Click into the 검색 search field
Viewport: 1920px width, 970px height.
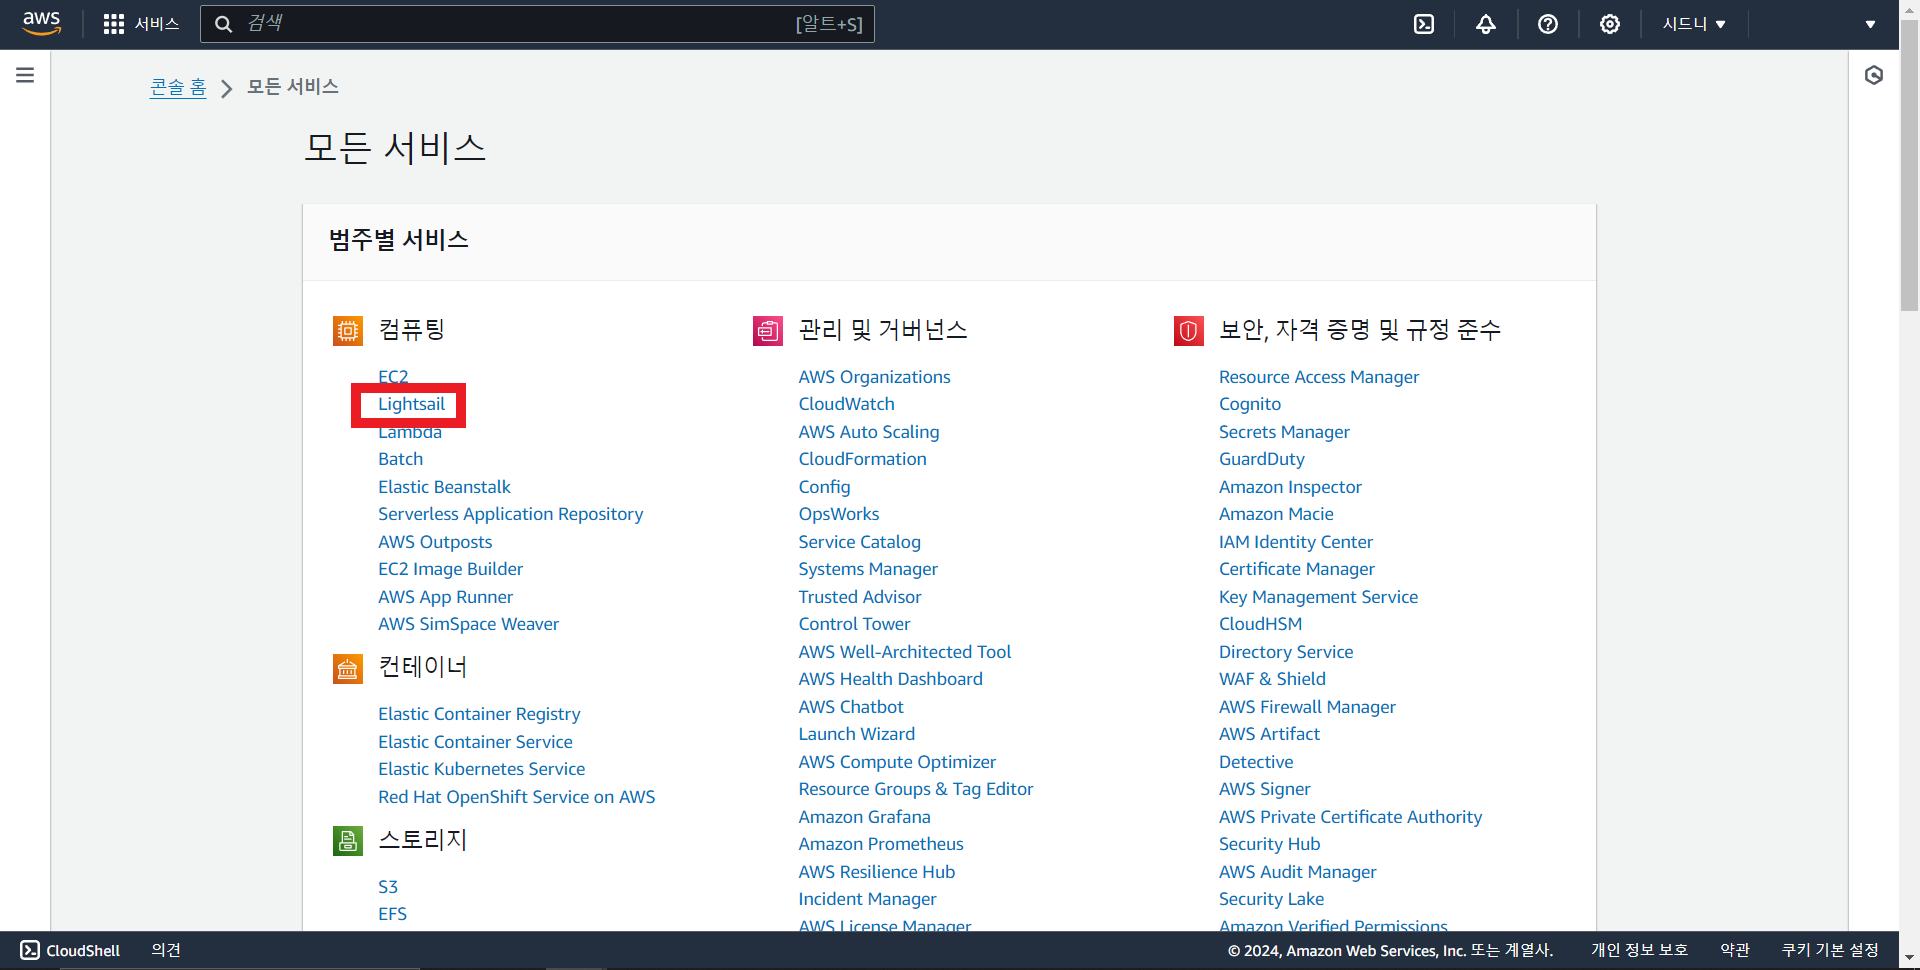click(537, 24)
